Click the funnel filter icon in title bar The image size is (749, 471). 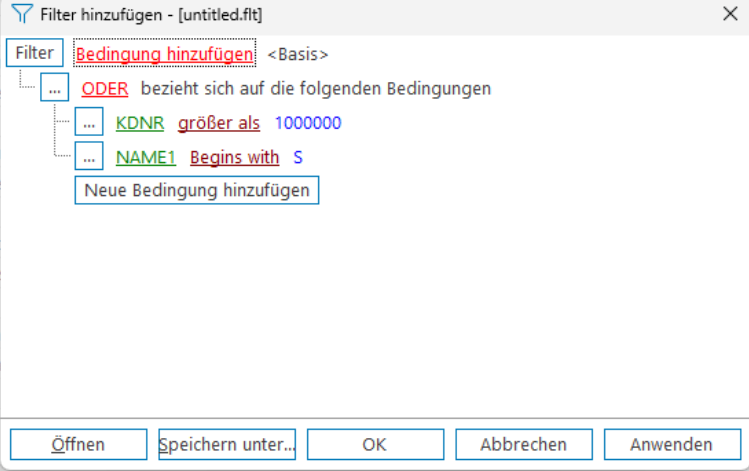tap(18, 15)
